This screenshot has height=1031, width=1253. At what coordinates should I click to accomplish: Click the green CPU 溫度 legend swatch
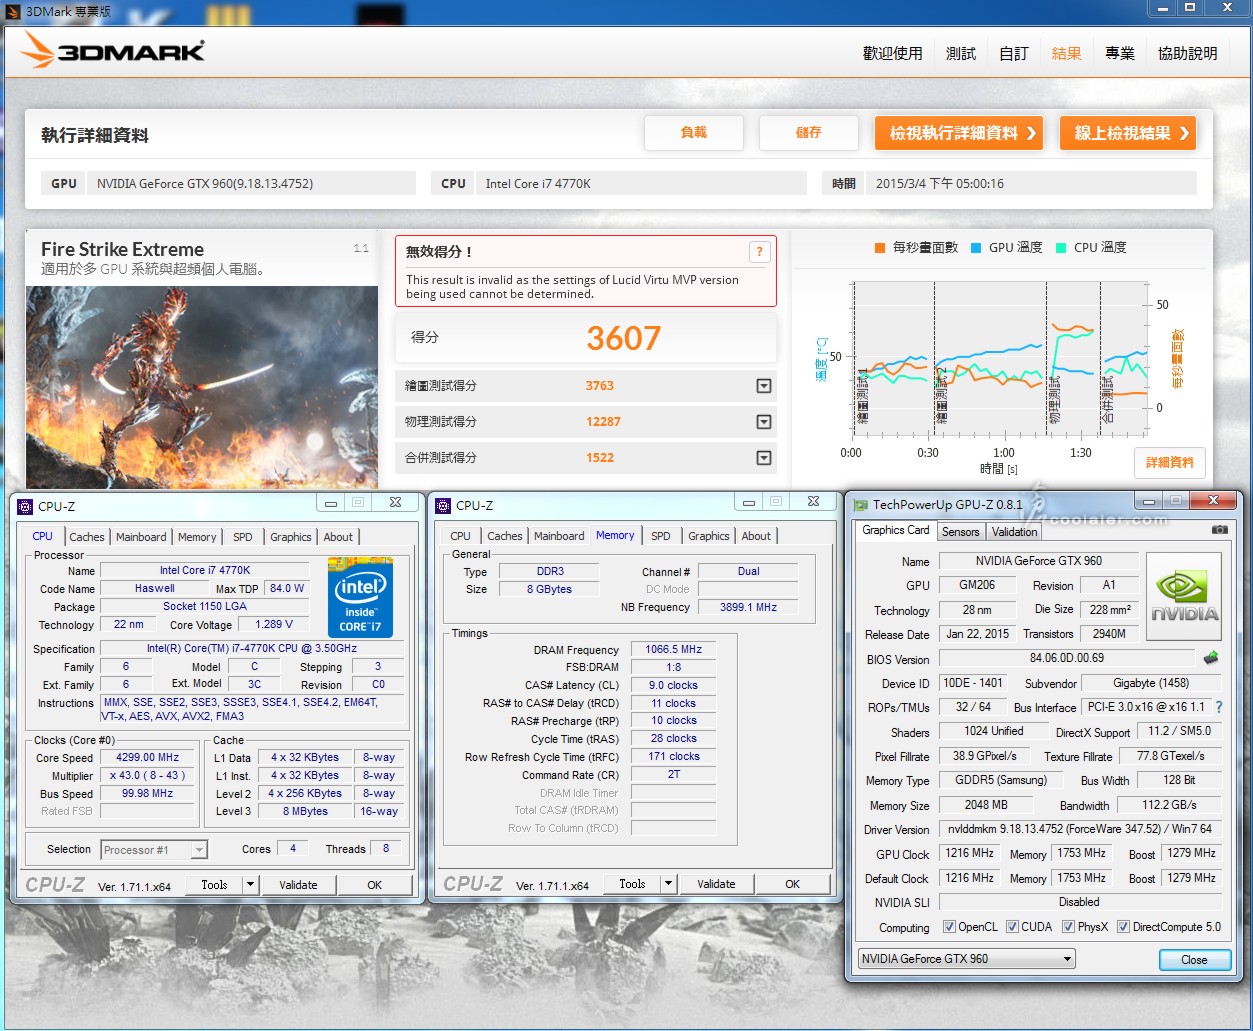click(x=1061, y=247)
